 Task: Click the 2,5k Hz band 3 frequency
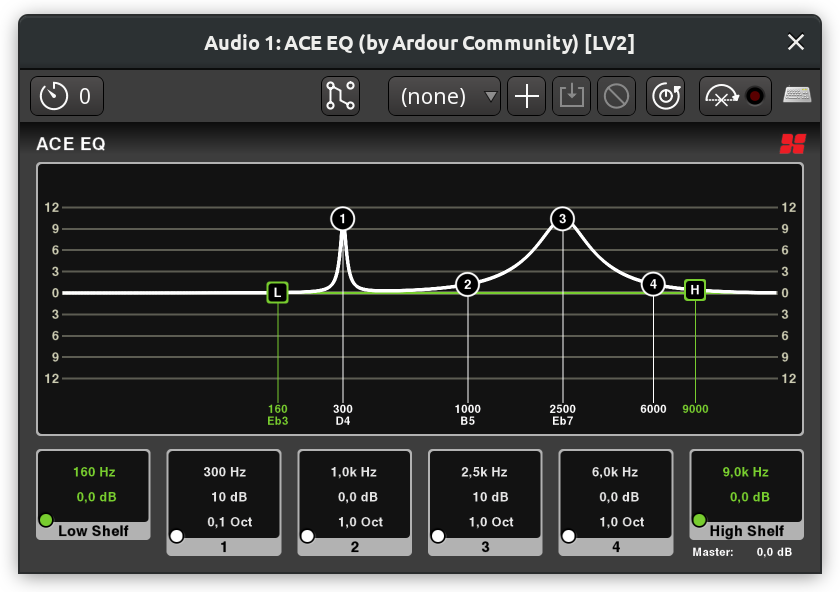485,472
